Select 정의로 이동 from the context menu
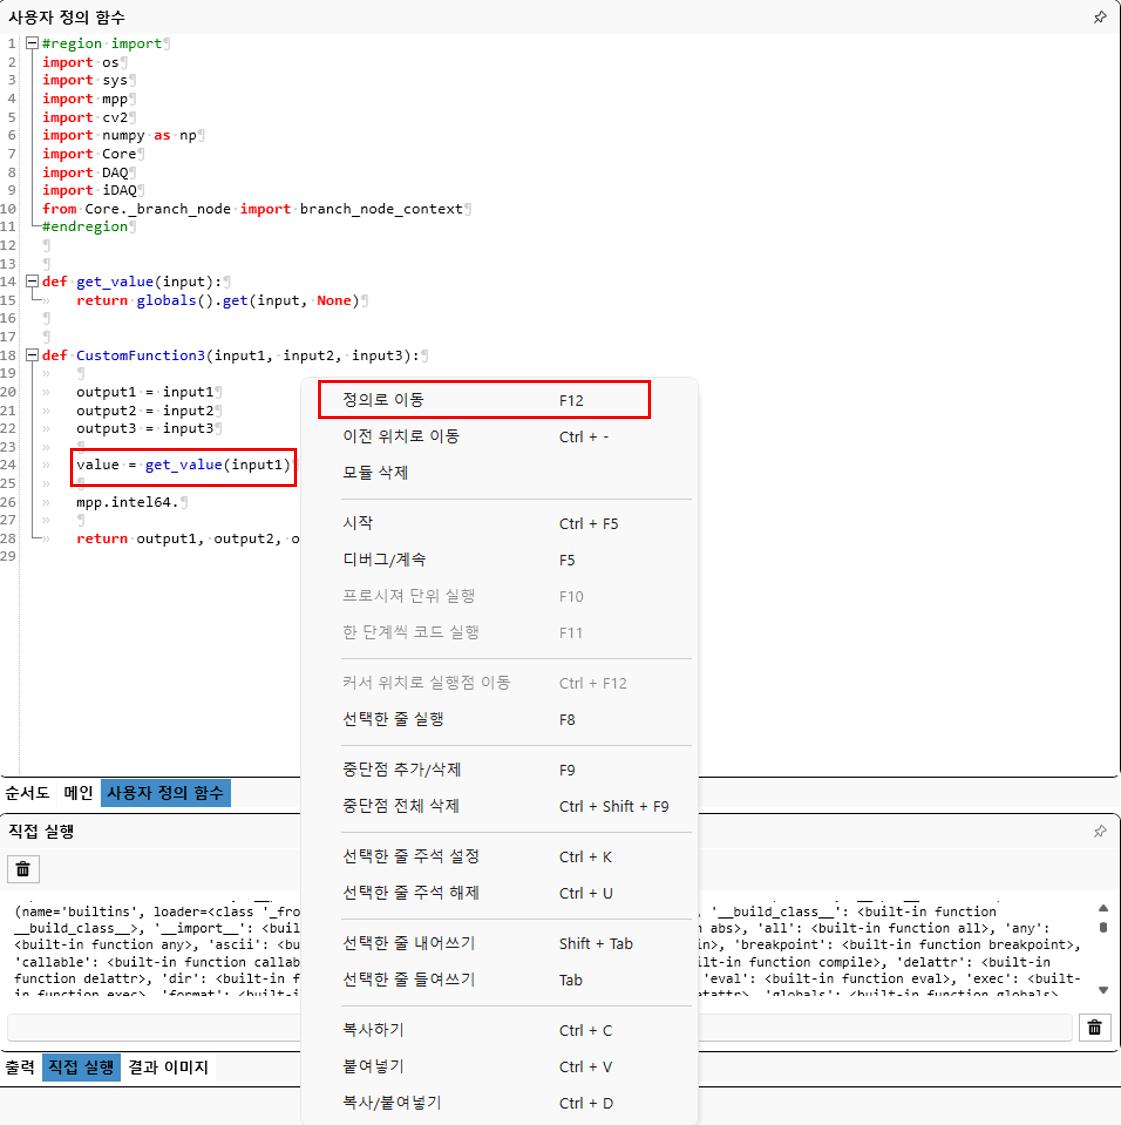1121x1125 pixels. [x=383, y=400]
